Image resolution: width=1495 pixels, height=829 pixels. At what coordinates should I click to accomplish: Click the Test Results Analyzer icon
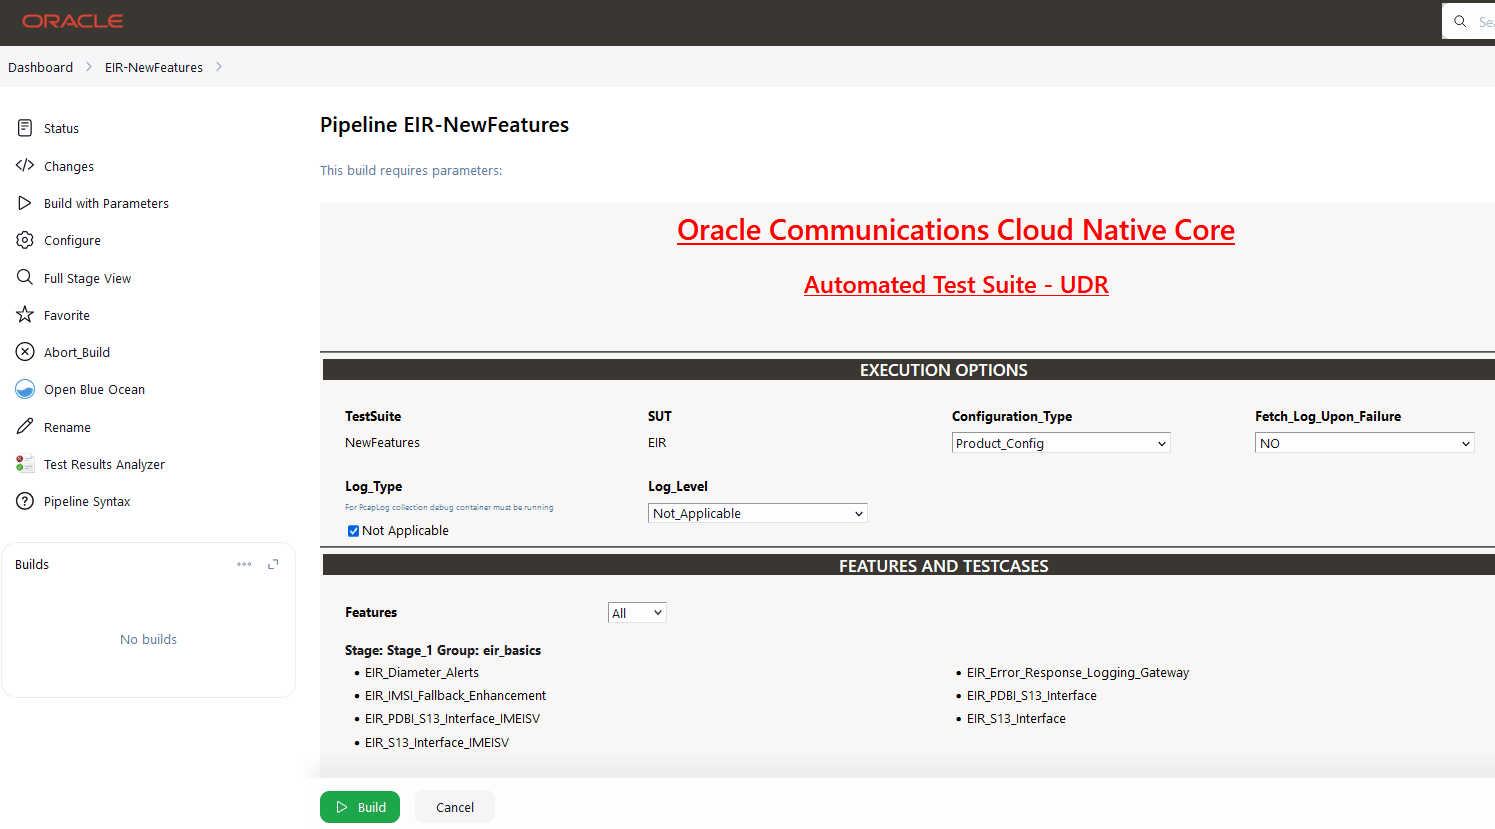coord(25,464)
